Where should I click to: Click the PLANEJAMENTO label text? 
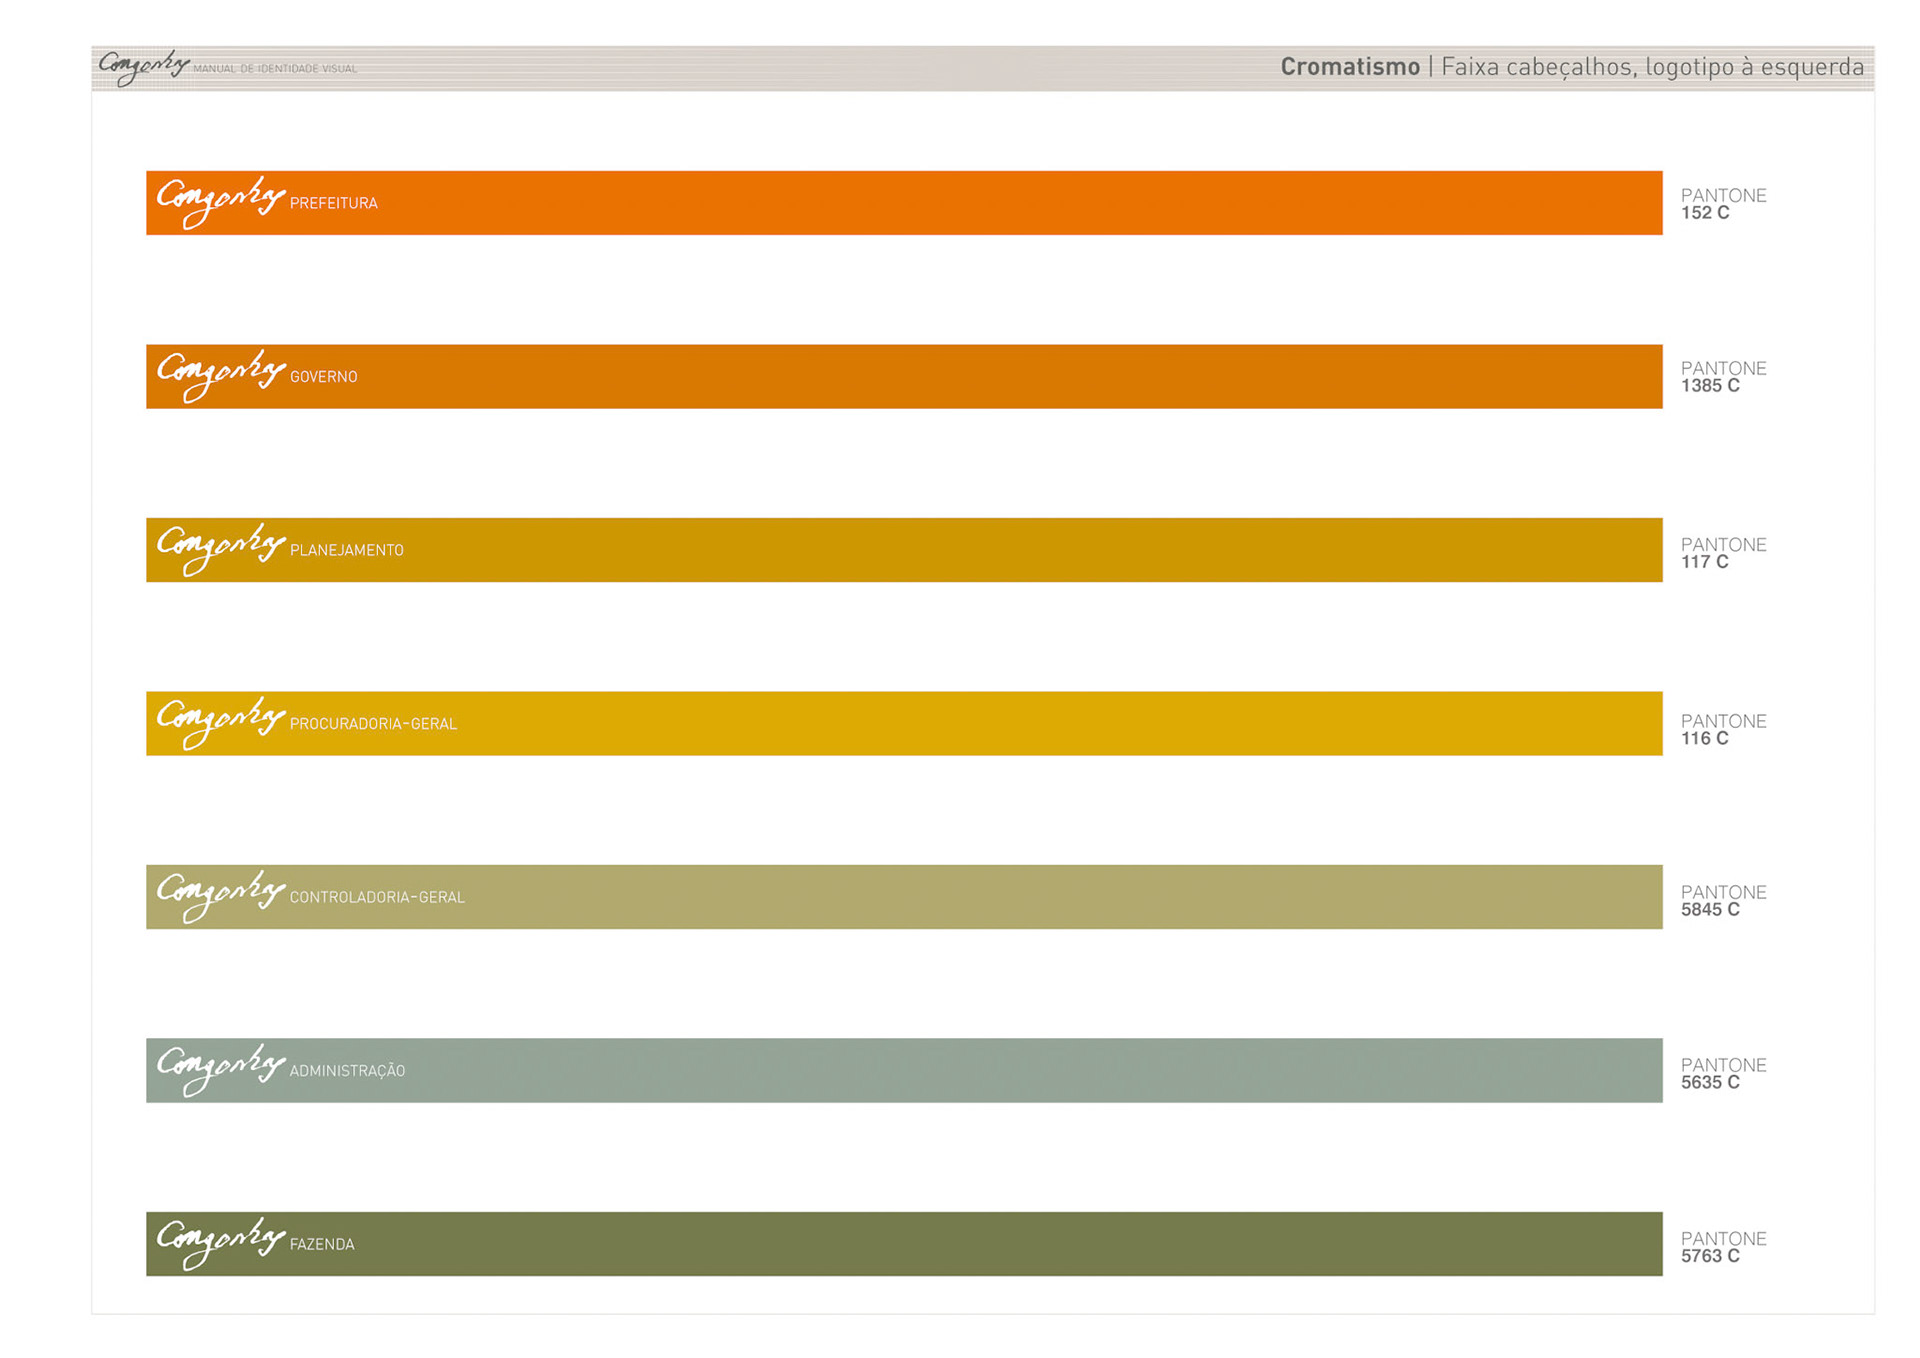click(x=347, y=550)
